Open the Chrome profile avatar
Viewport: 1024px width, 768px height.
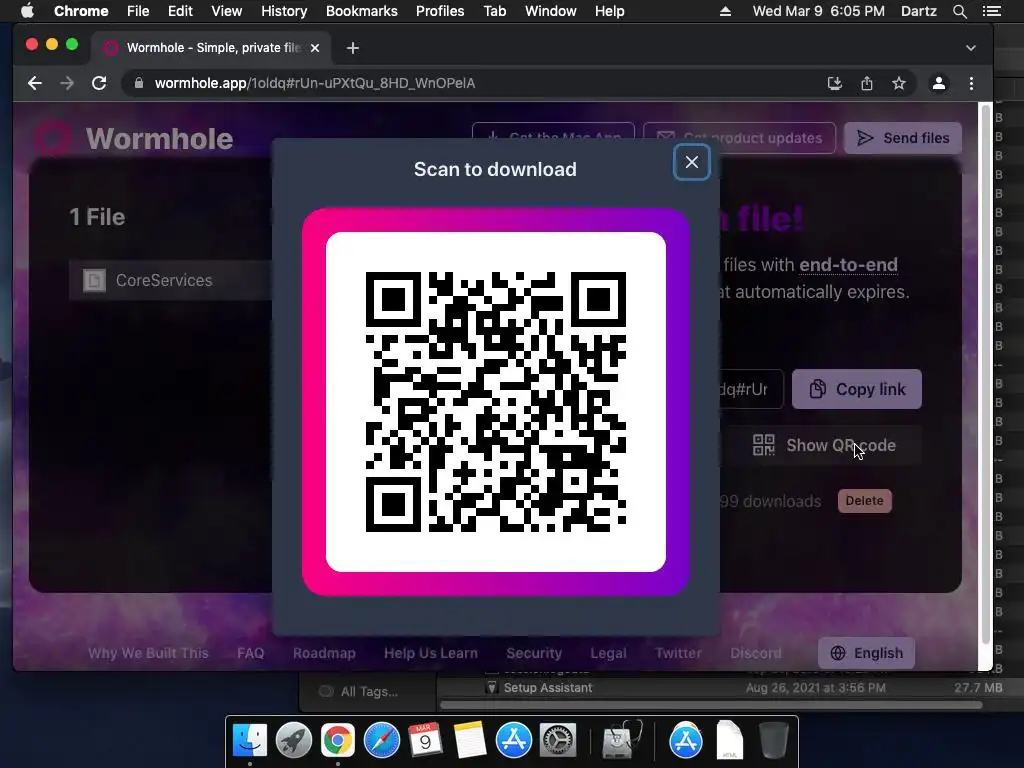pyautogui.click(x=938, y=83)
